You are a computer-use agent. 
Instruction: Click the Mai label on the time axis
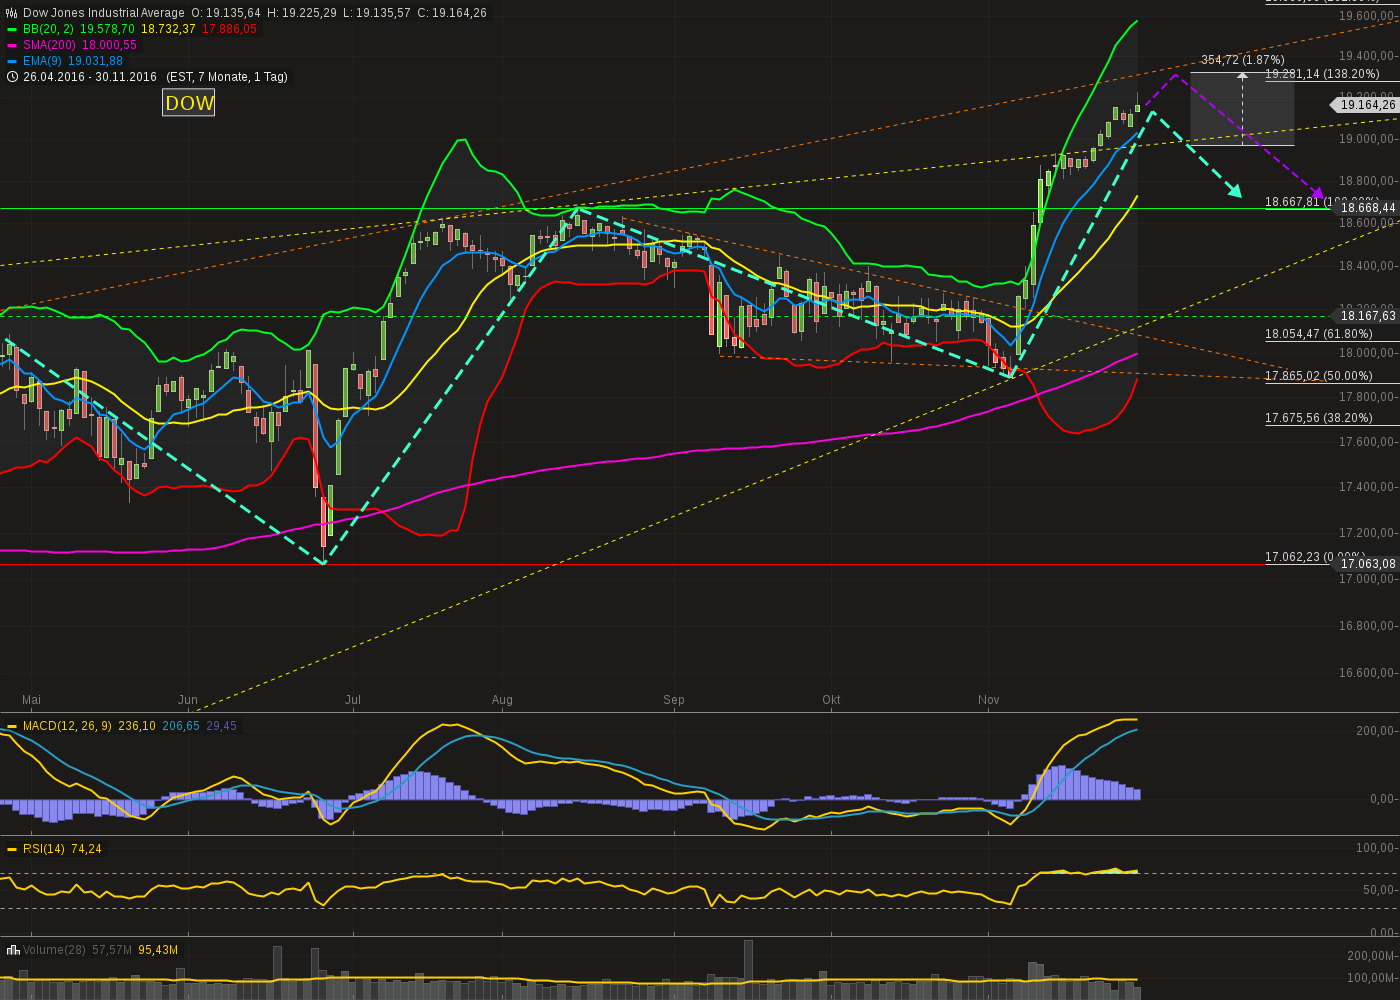[x=31, y=700]
